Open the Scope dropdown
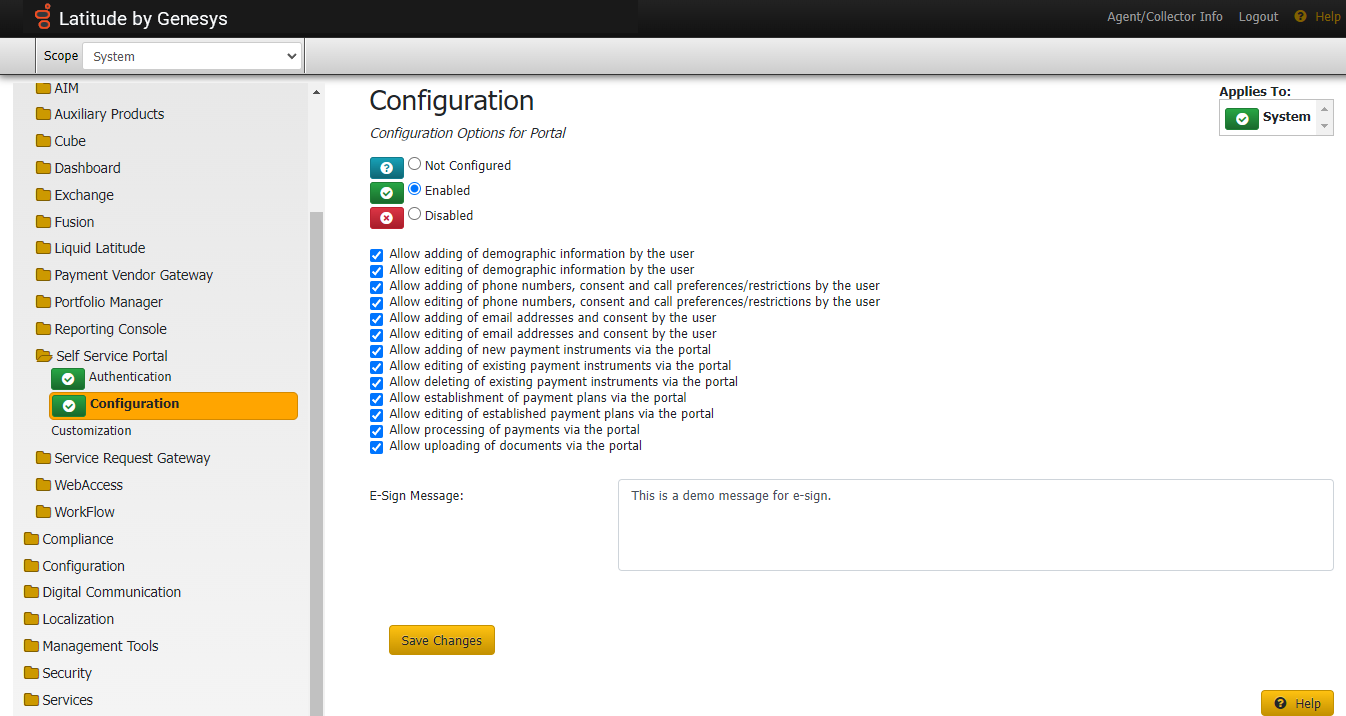 tap(192, 57)
